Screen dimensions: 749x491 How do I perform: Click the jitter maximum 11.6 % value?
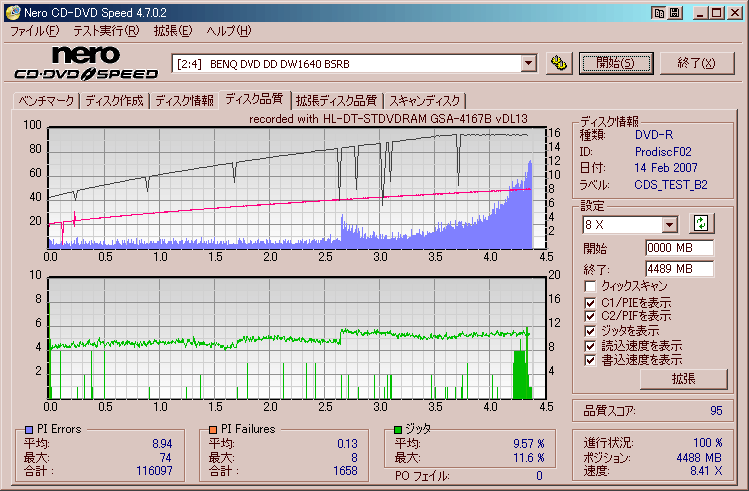(x=529, y=458)
